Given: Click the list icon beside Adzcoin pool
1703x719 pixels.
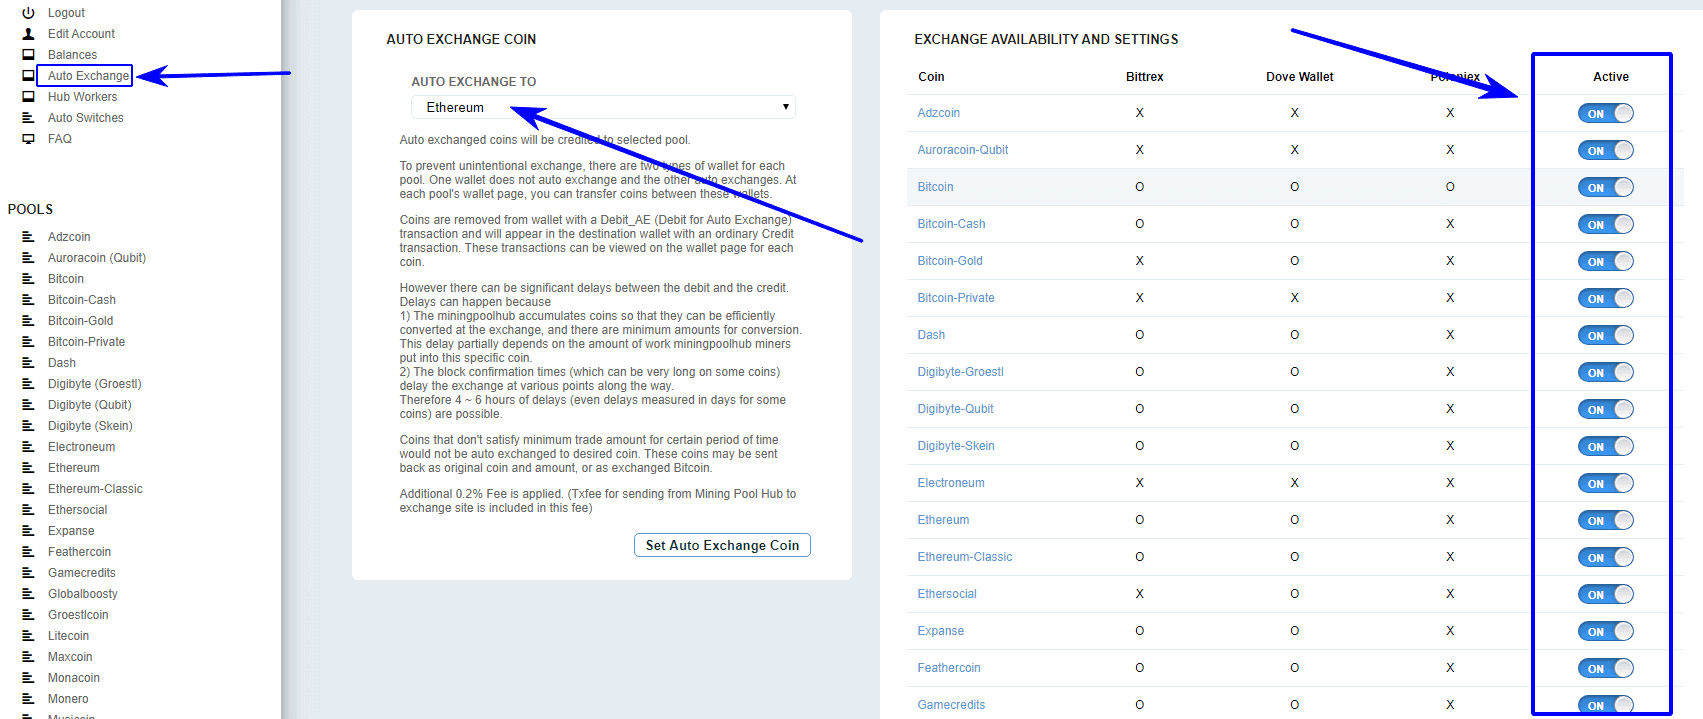Looking at the screenshot, I should (x=28, y=237).
